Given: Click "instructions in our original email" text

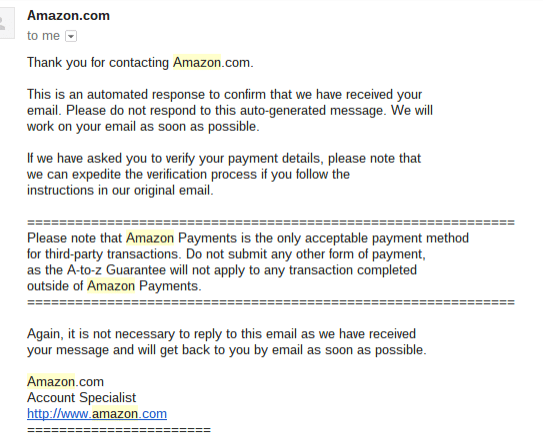Looking at the screenshot, I should (120, 190).
